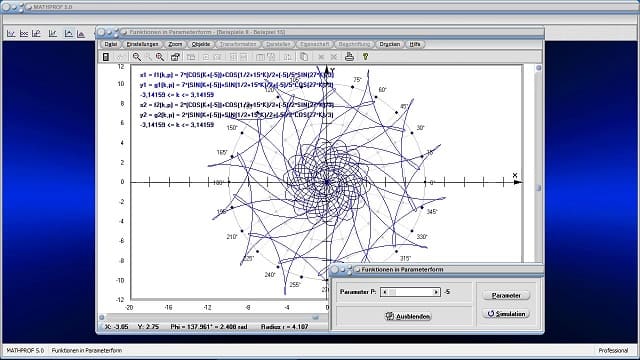Click the Parameter dialog title bar
Viewport: 640px width, 360px height.
point(437,269)
